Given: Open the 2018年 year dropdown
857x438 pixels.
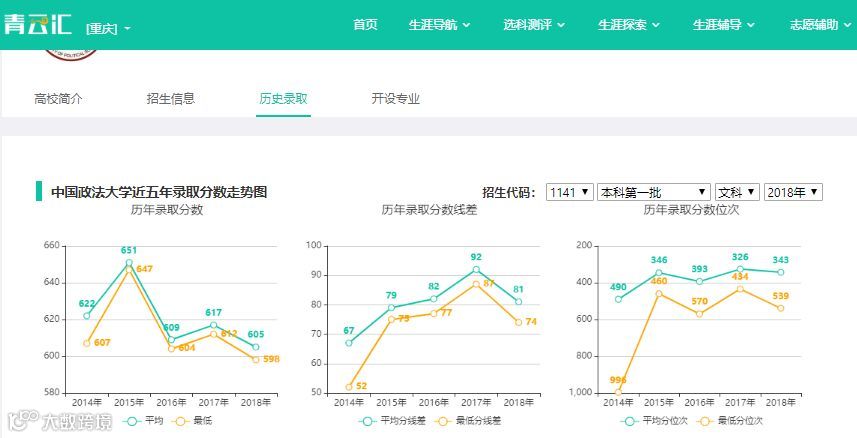Looking at the screenshot, I should tap(793, 192).
